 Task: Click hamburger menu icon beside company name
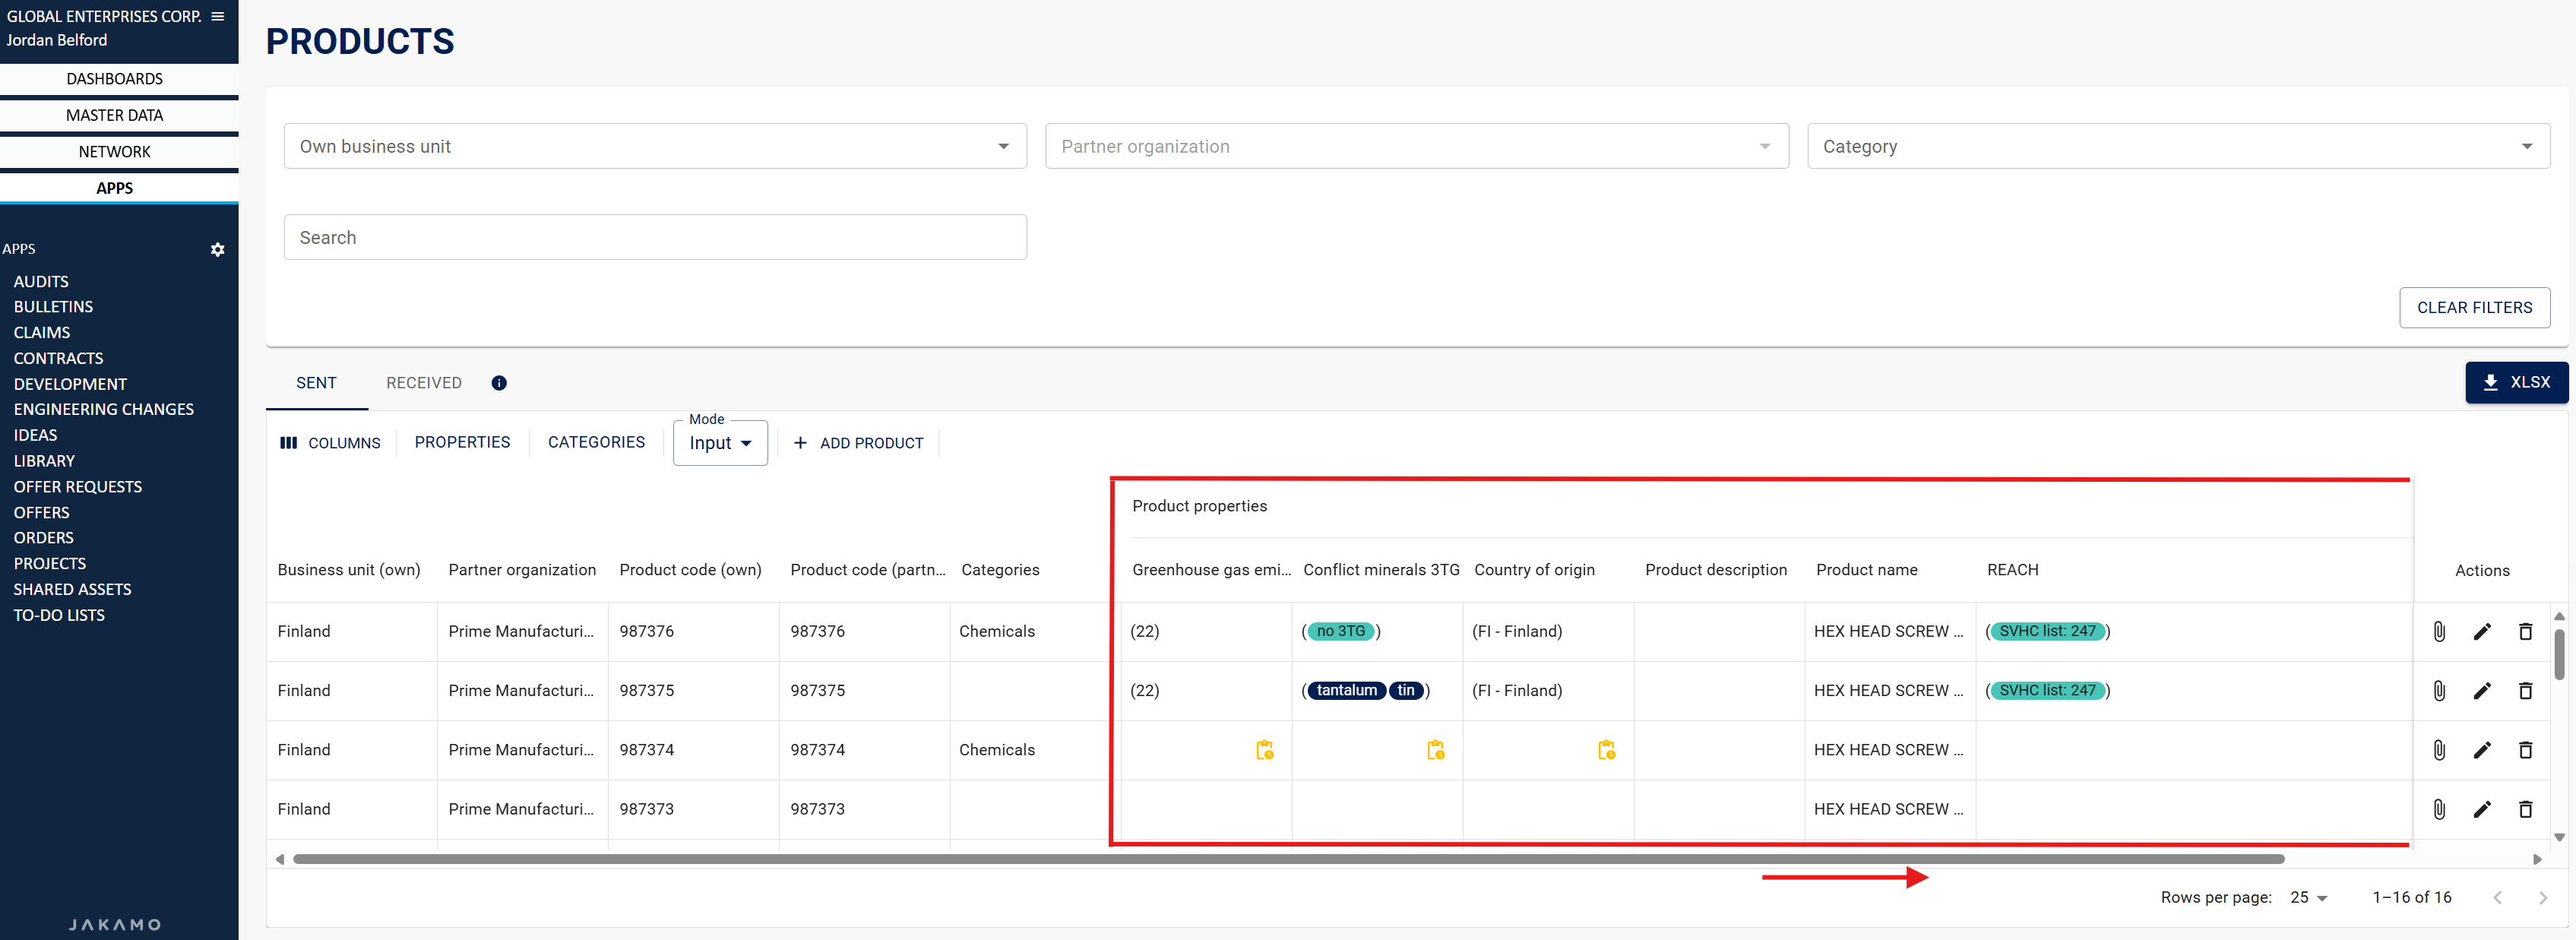click(x=217, y=16)
